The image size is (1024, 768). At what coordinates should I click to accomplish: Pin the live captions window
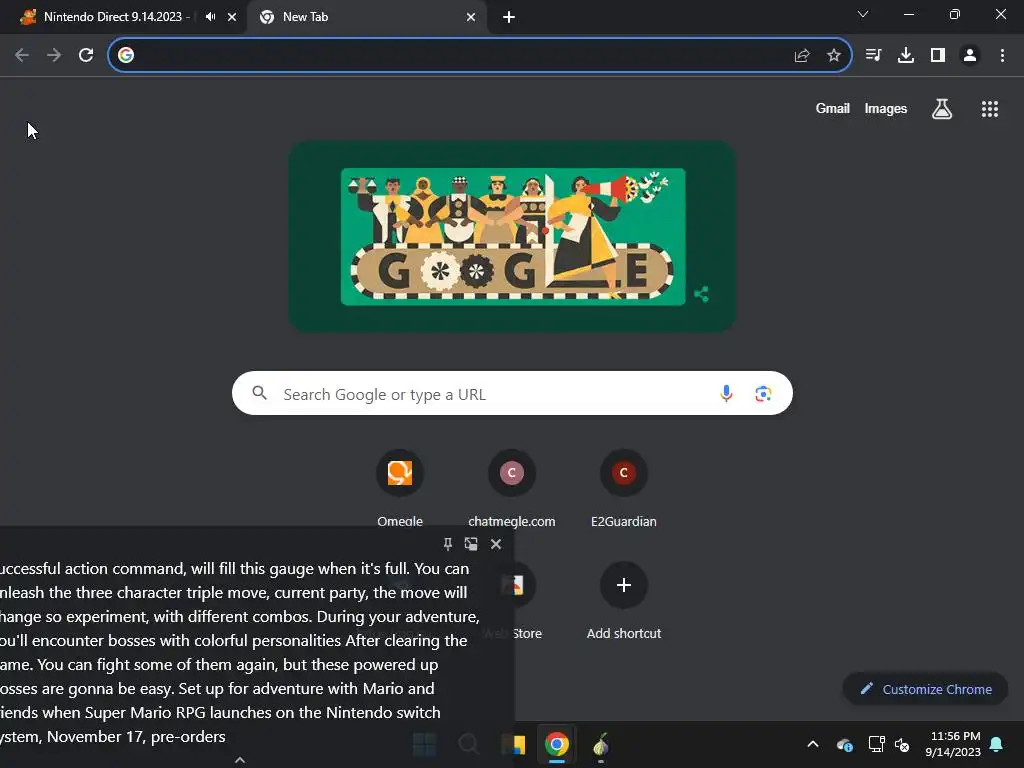pos(448,544)
